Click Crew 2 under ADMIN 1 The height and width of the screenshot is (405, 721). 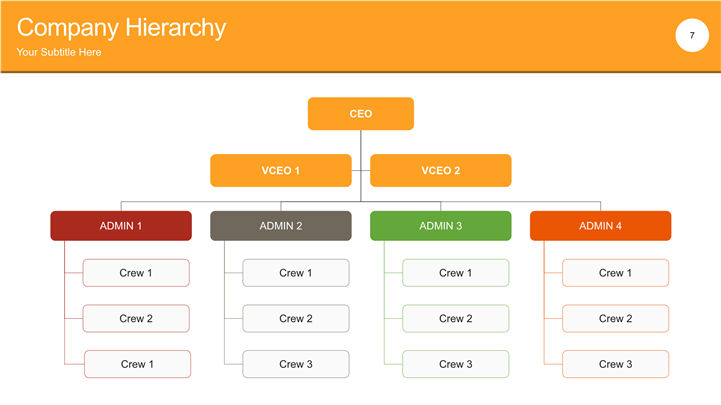click(136, 319)
